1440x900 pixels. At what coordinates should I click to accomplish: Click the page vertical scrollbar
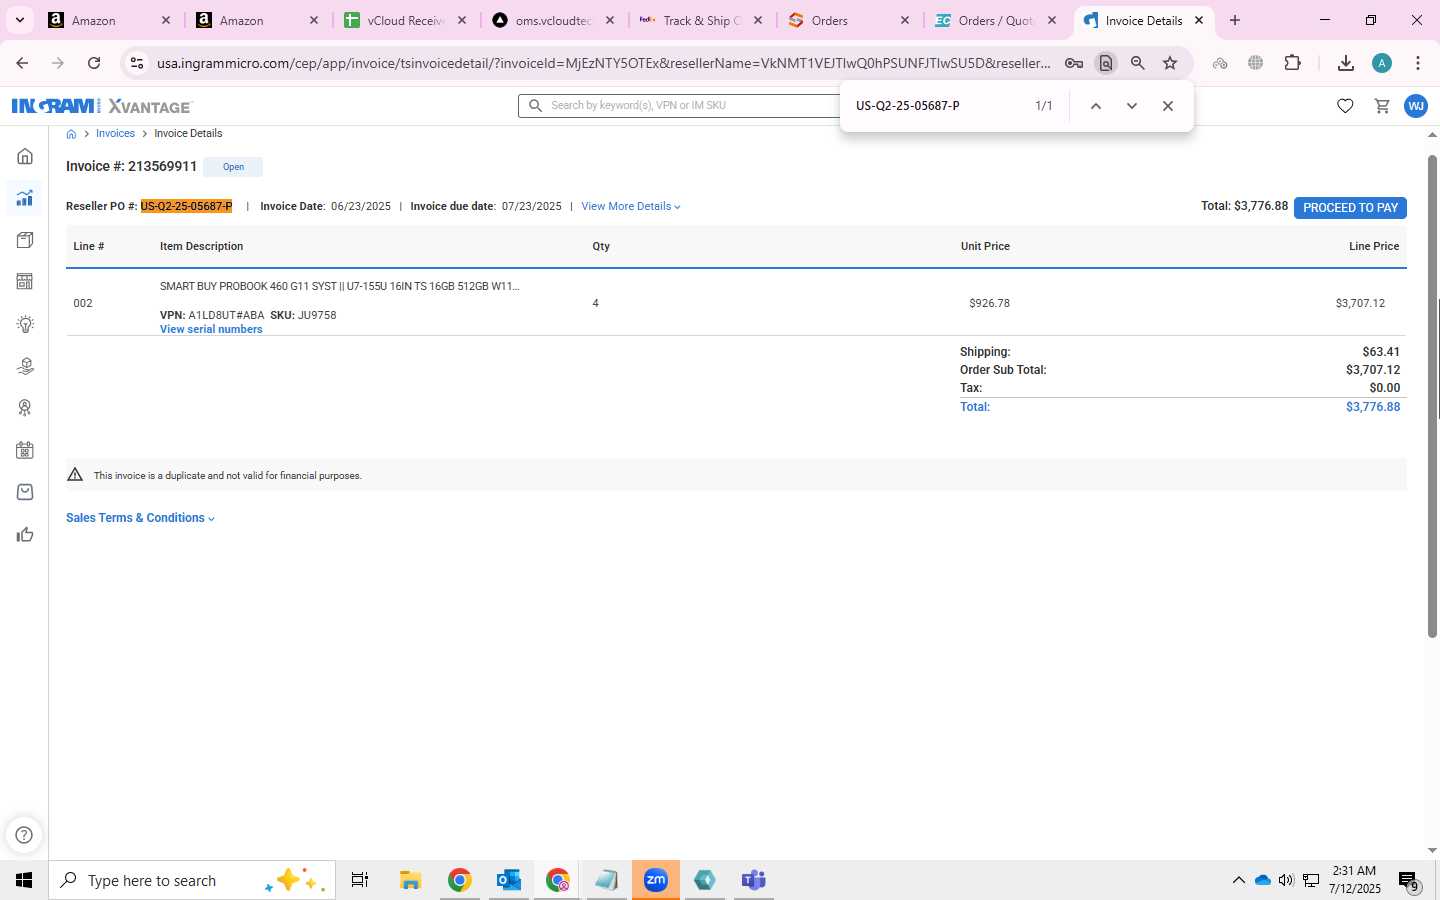click(1432, 396)
